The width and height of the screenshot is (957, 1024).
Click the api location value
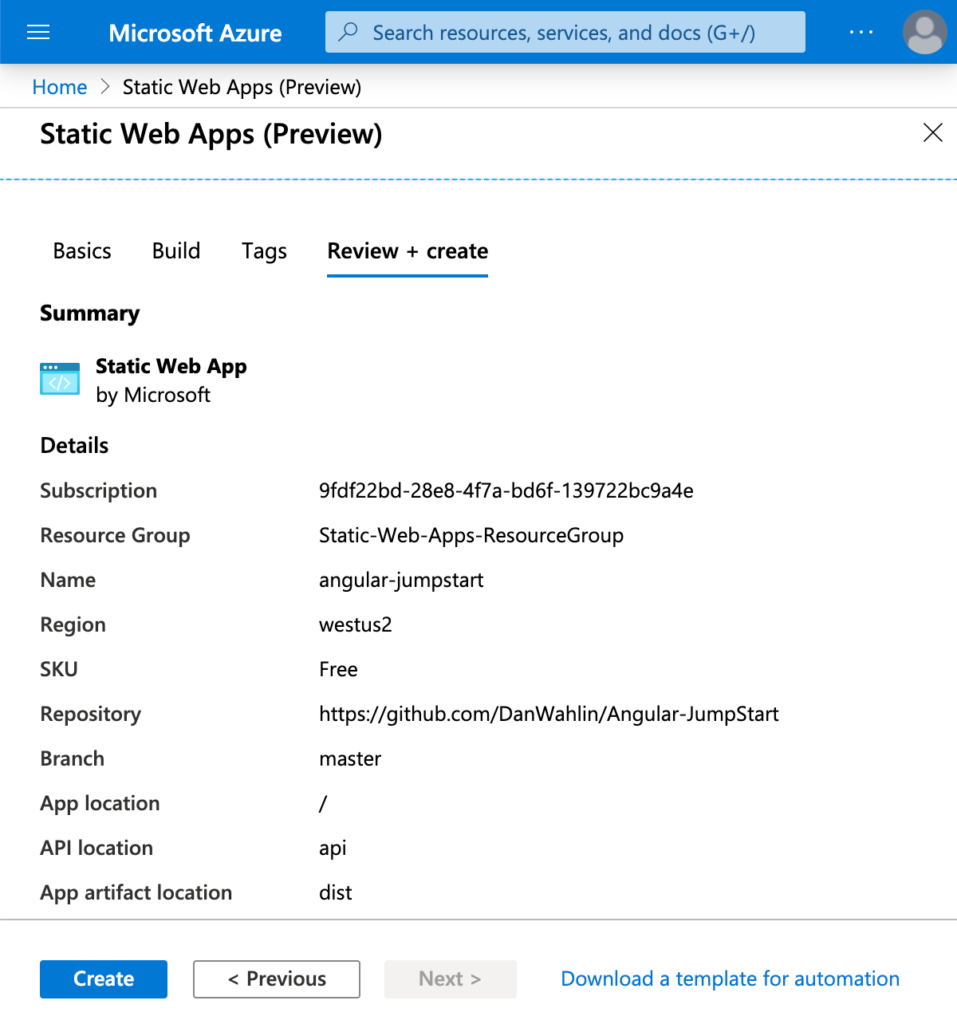pyautogui.click(x=333, y=848)
